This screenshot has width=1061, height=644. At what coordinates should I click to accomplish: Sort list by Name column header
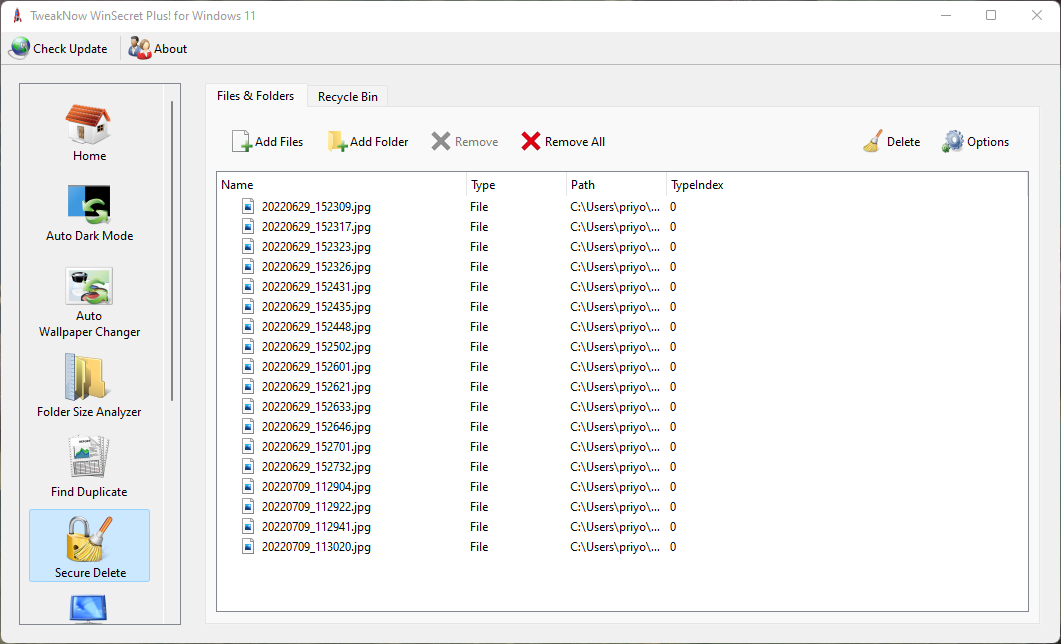[342, 185]
